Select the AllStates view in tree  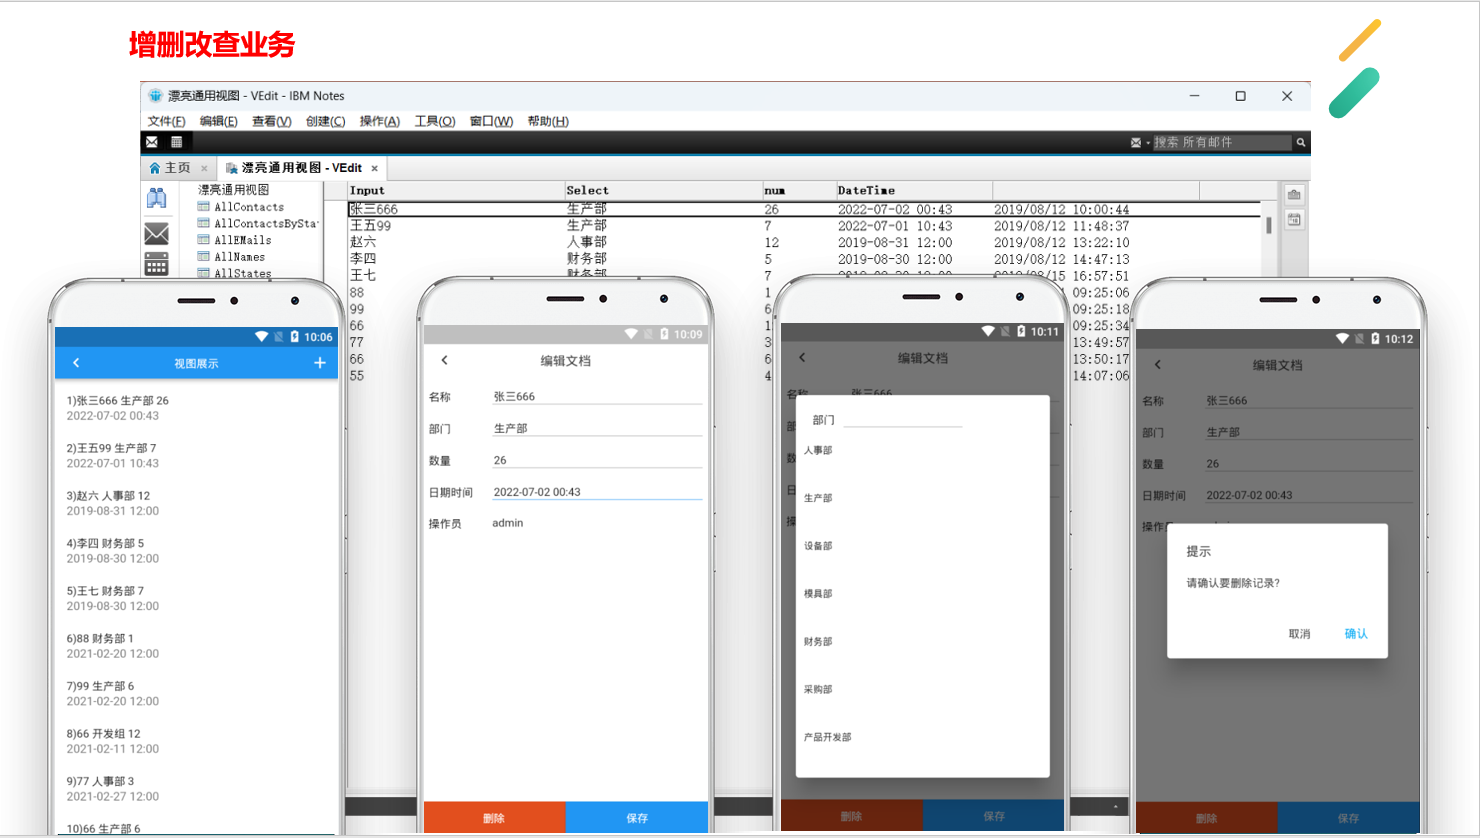point(242,273)
